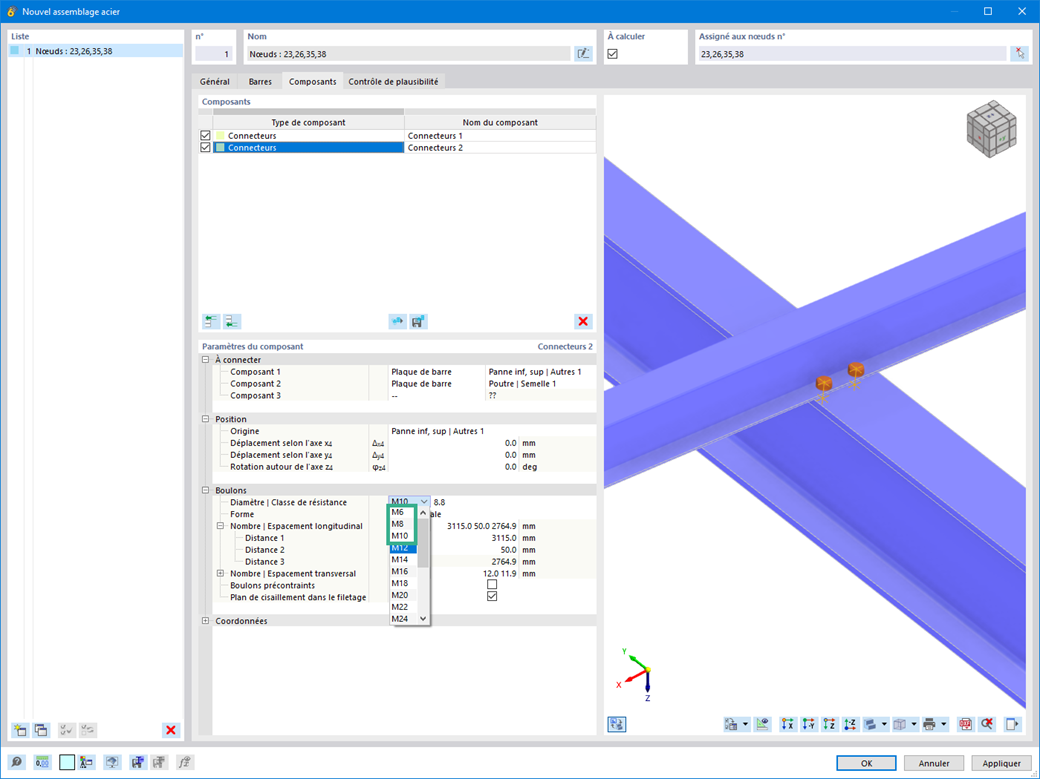Click yellow color swatch of Connecteurs 1
The width and height of the screenshot is (1040, 779).
(x=220, y=135)
